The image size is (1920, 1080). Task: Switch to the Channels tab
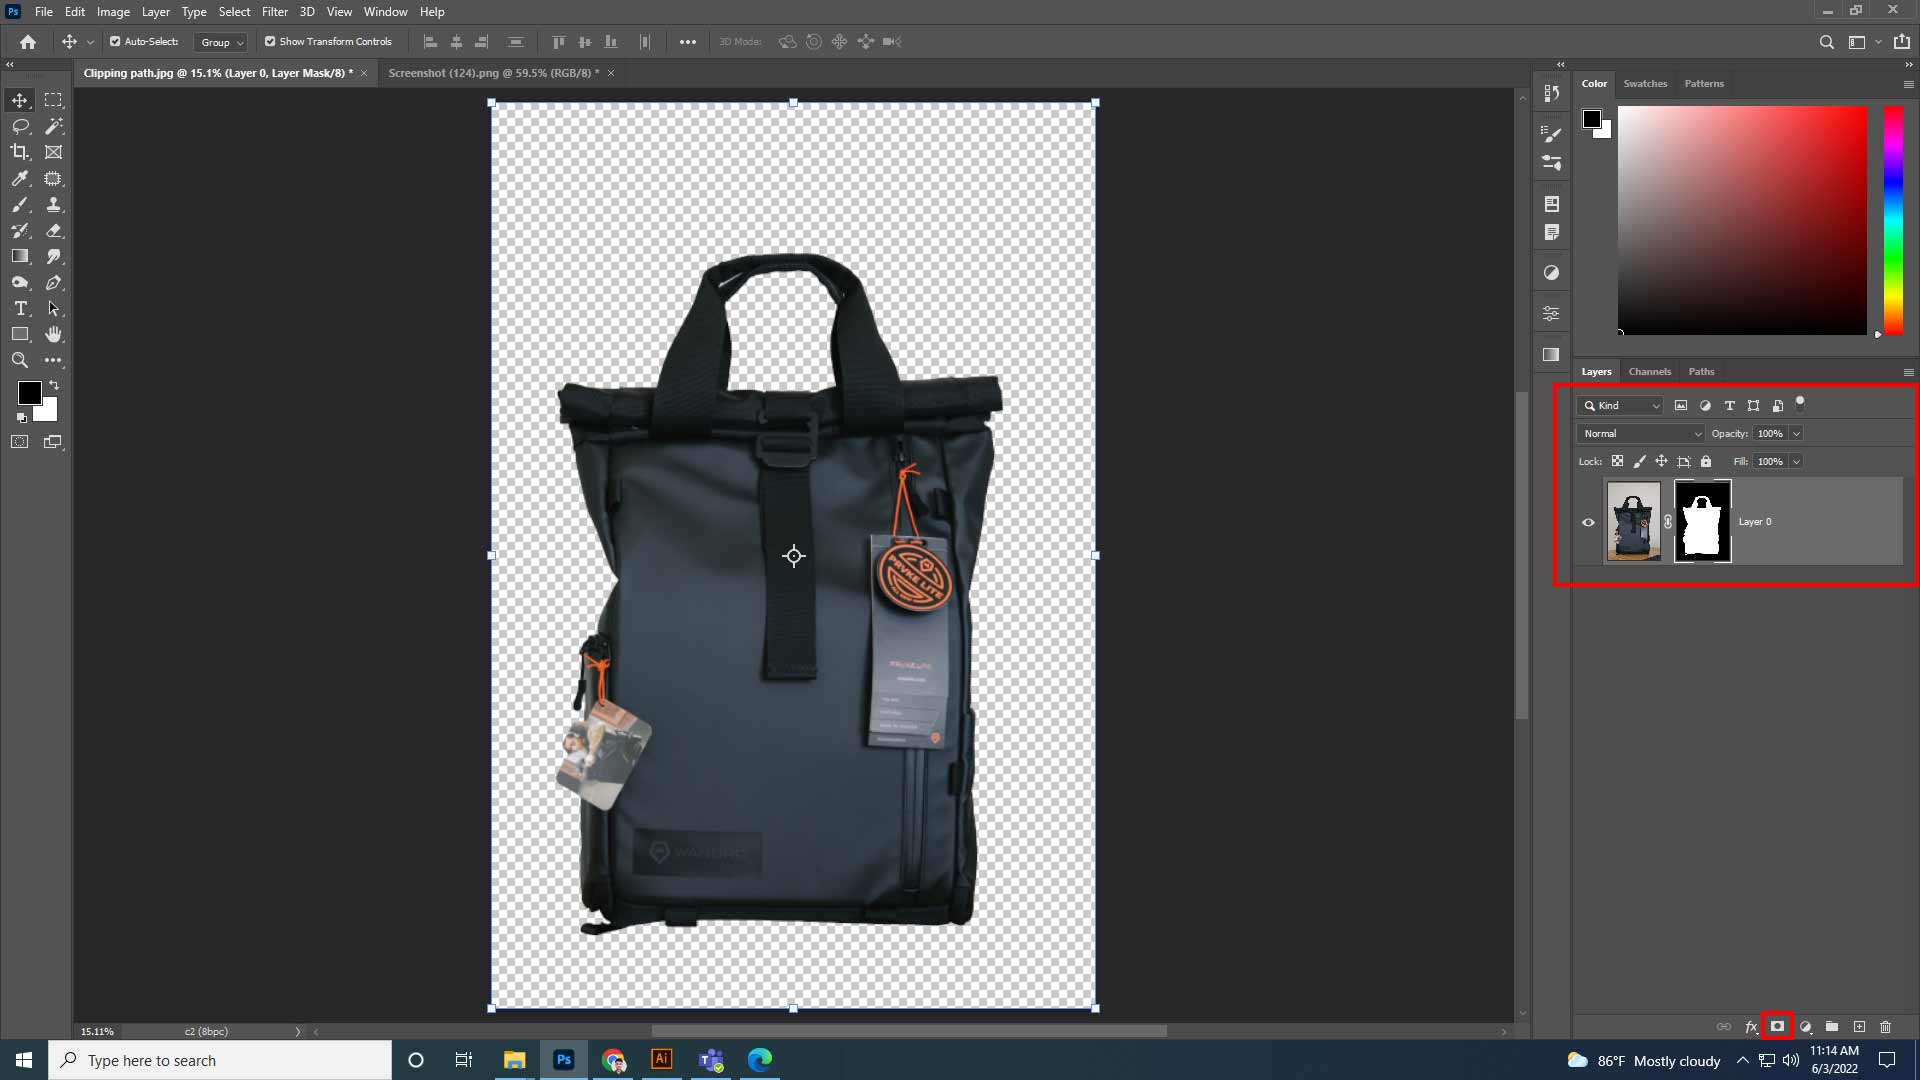coord(1650,371)
